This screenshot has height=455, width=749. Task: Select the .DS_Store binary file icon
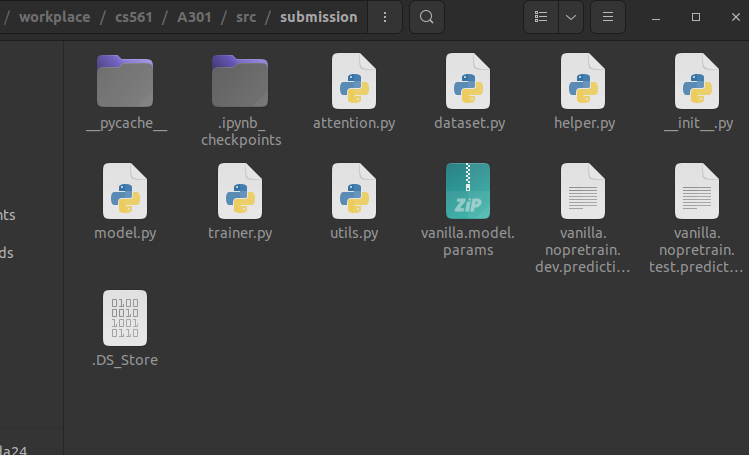coord(125,318)
